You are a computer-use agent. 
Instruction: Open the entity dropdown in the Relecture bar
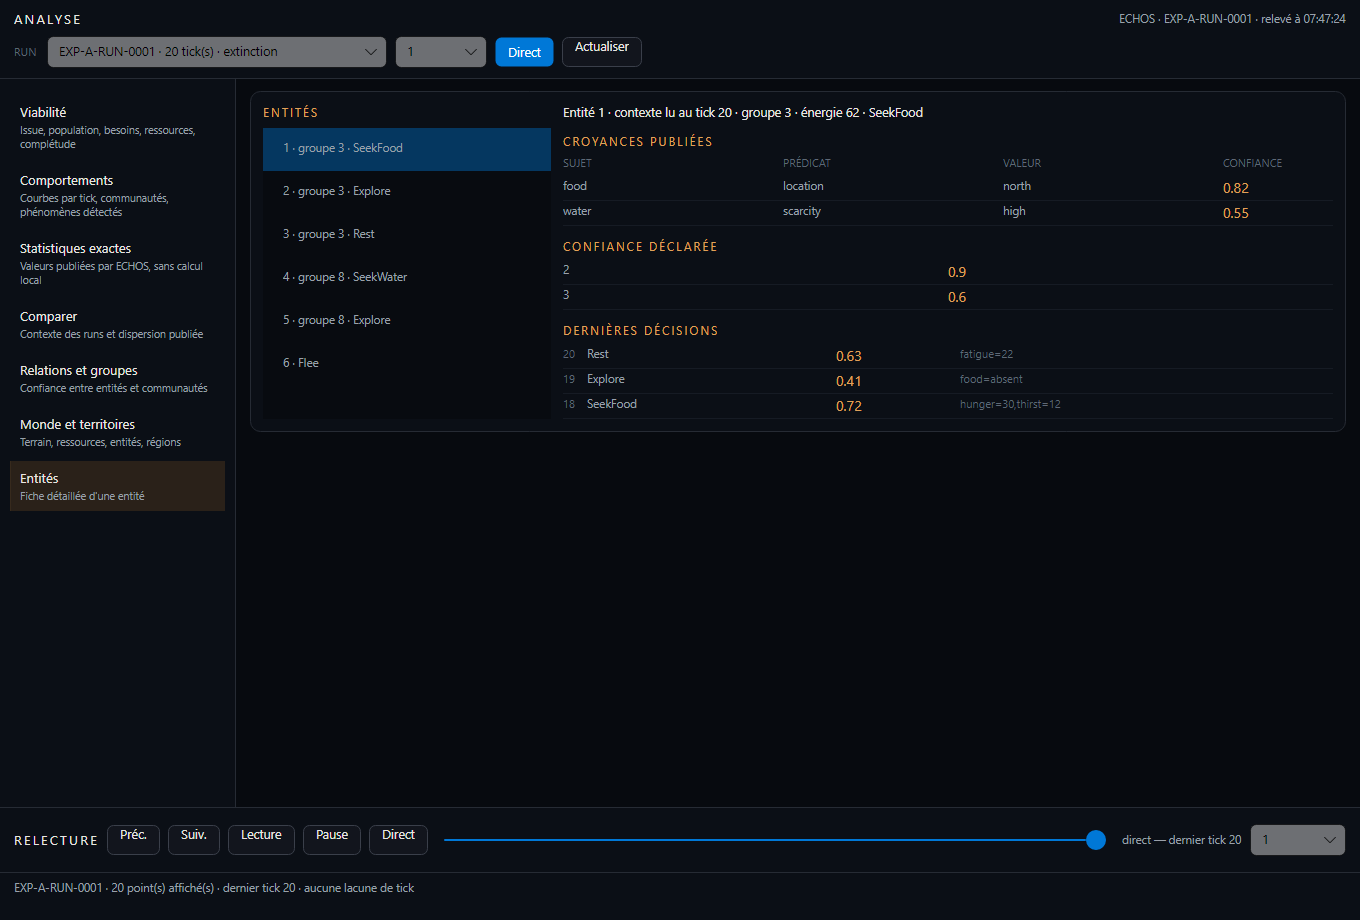pyautogui.click(x=1298, y=840)
